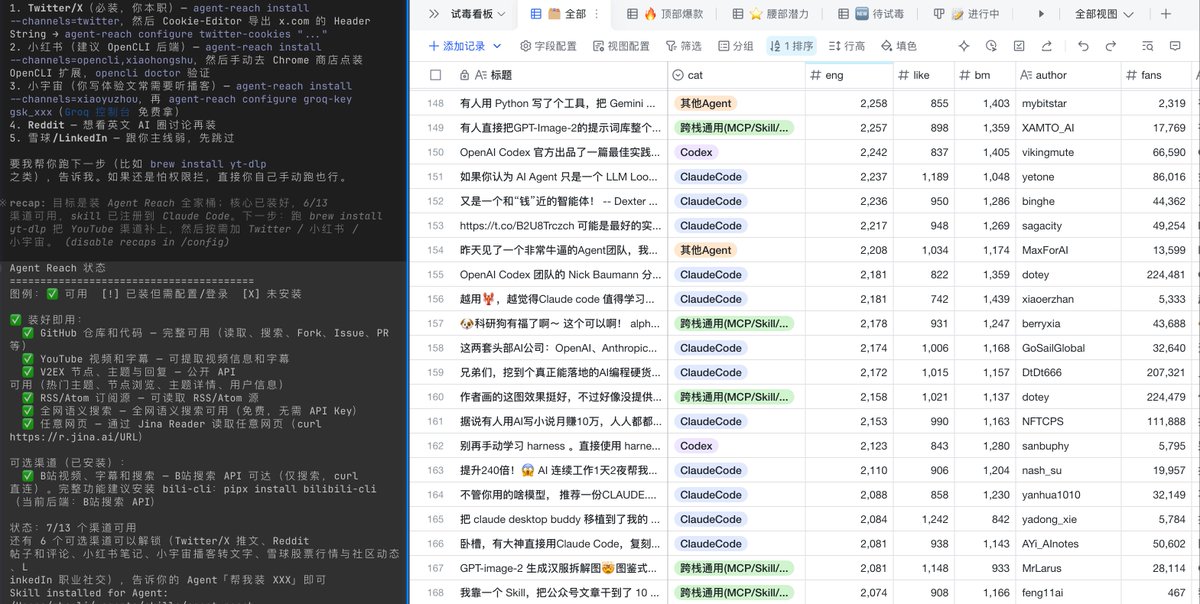Image resolution: width=1200 pixels, height=604 pixels.
Task: Switch to the 全部 view tab
Action: (x=565, y=14)
